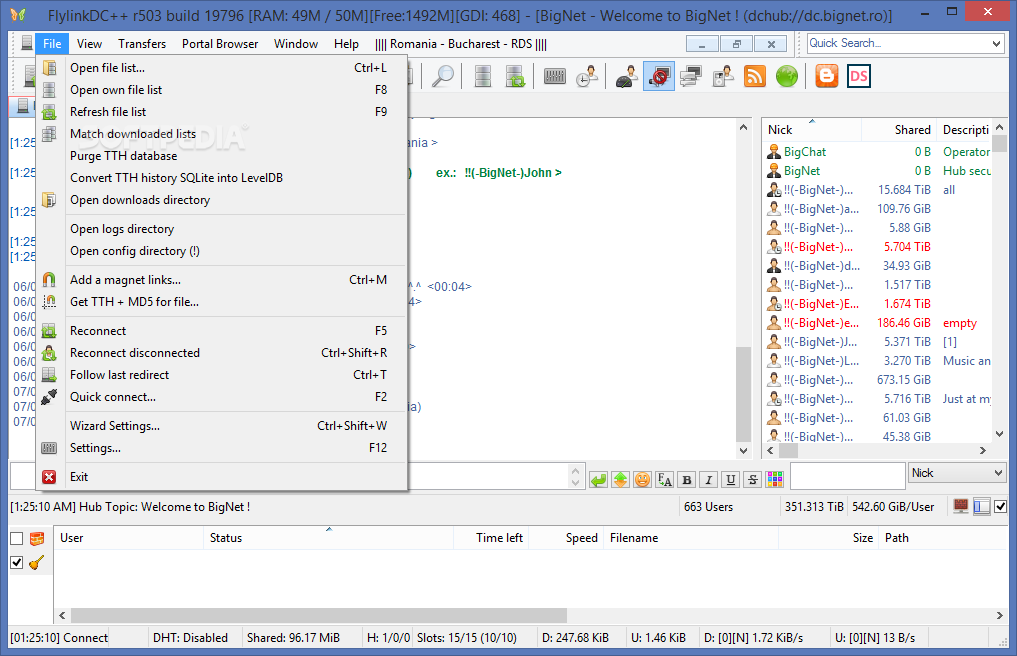
Task: Click the user list vertical scrollbar down arrow
Action: point(999,434)
